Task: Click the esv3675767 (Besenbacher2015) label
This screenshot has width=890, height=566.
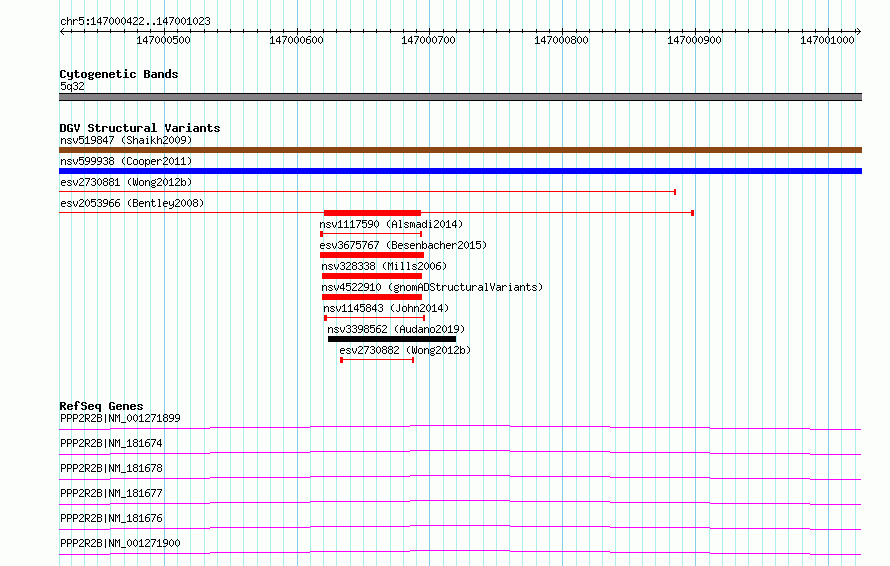Action: tap(403, 245)
